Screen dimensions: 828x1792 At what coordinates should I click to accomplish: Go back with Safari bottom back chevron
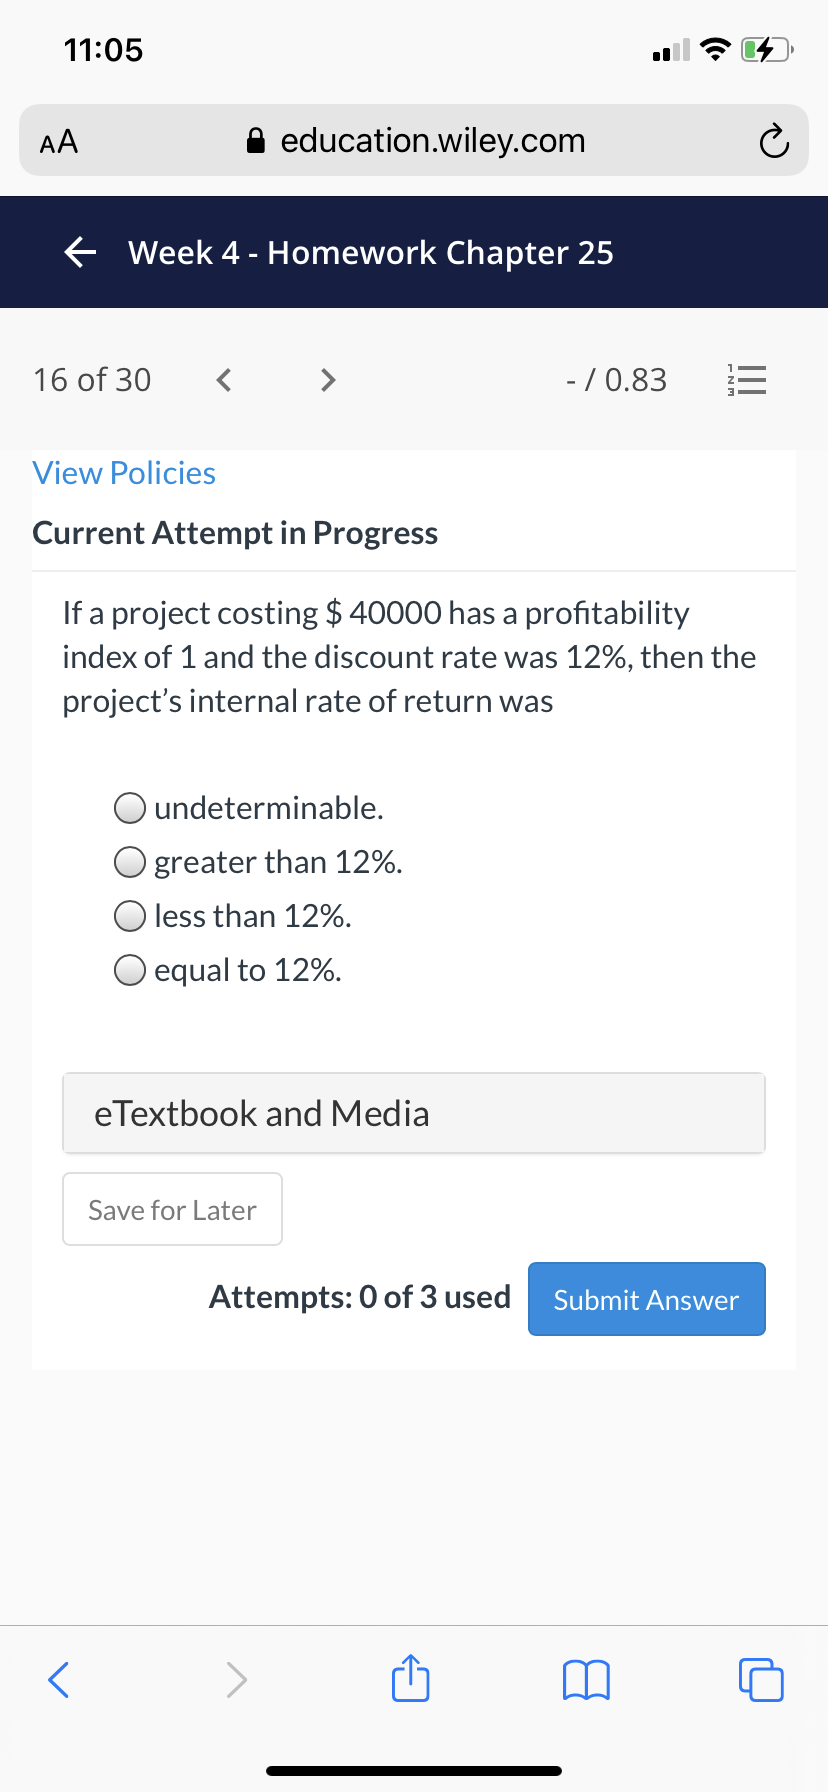(59, 1680)
